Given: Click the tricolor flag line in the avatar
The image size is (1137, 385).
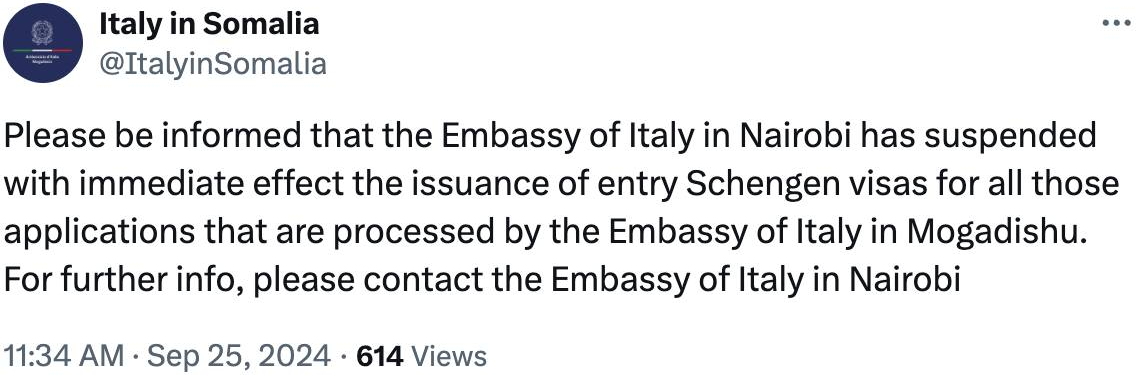Looking at the screenshot, I should [43, 50].
